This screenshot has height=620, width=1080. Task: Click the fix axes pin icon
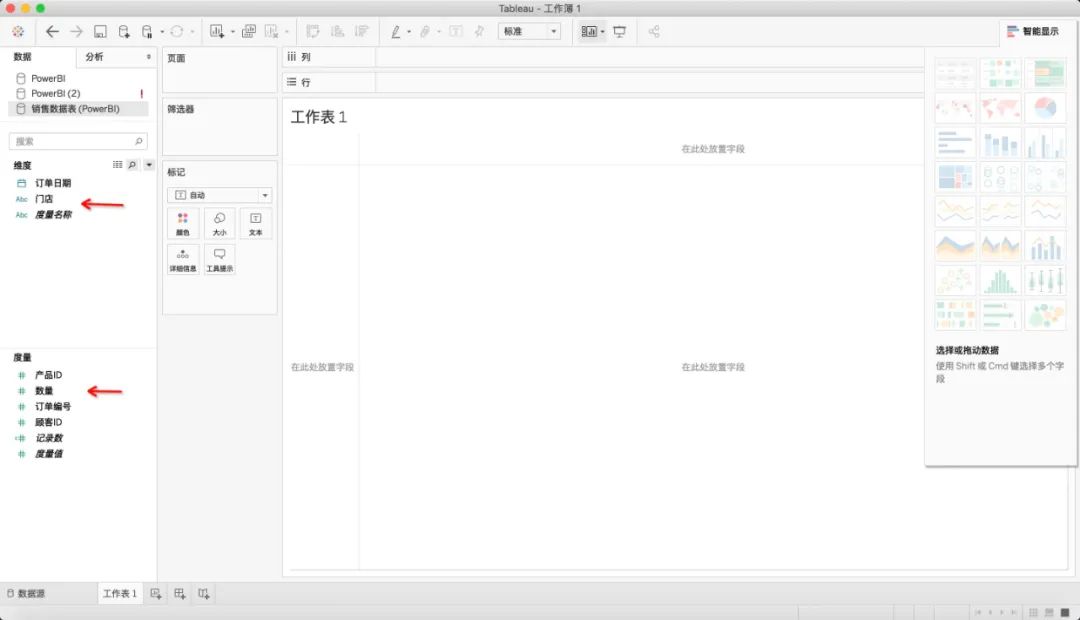coord(479,32)
